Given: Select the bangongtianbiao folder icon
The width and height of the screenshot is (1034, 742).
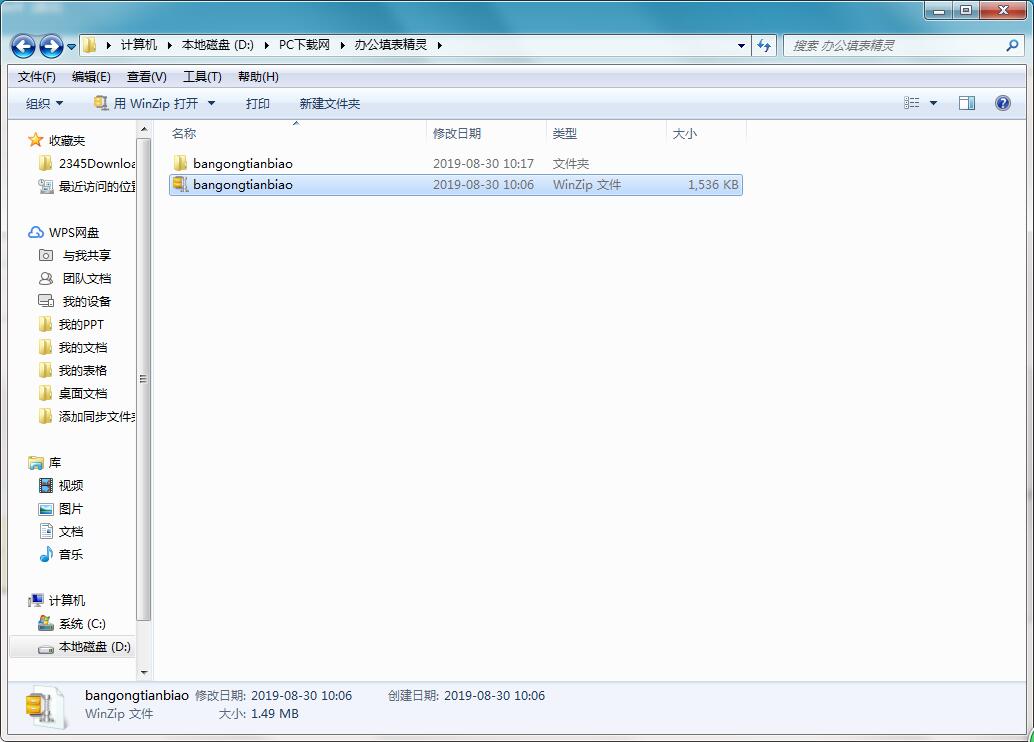Looking at the screenshot, I should click(x=180, y=163).
